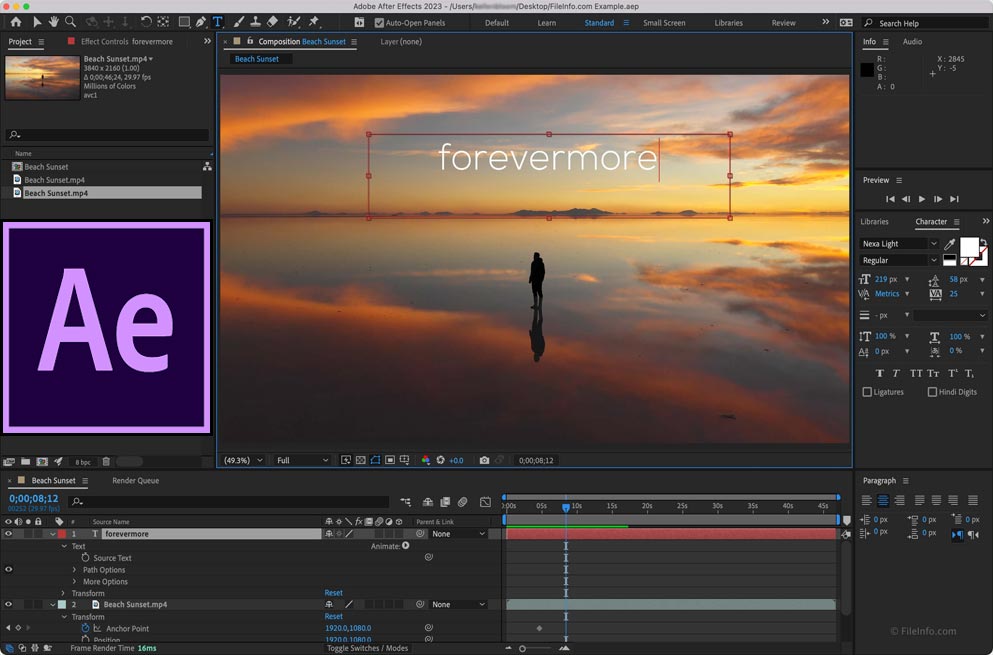The image size is (993, 655).
Task: Click the Faux Italic T button
Action: tap(896, 373)
